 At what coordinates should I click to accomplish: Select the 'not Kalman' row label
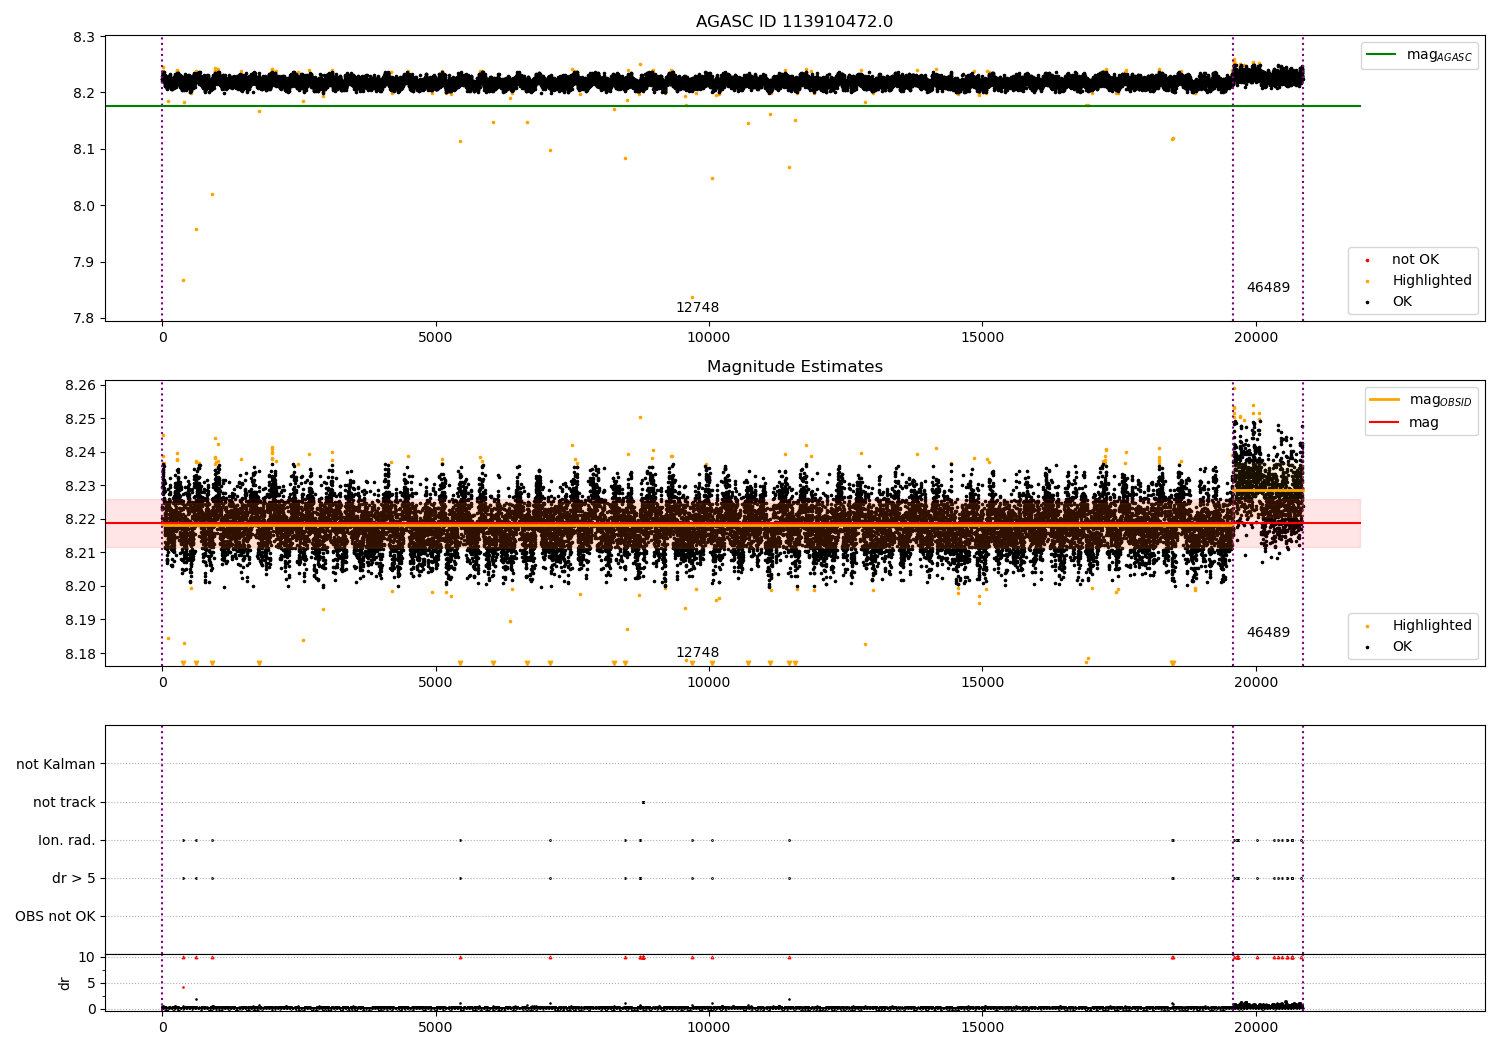tap(56, 765)
